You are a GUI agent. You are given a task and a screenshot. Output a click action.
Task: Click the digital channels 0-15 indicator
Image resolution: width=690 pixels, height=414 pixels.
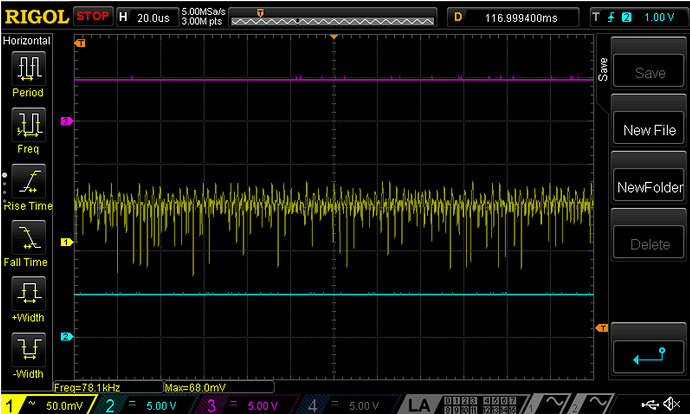click(x=480, y=405)
